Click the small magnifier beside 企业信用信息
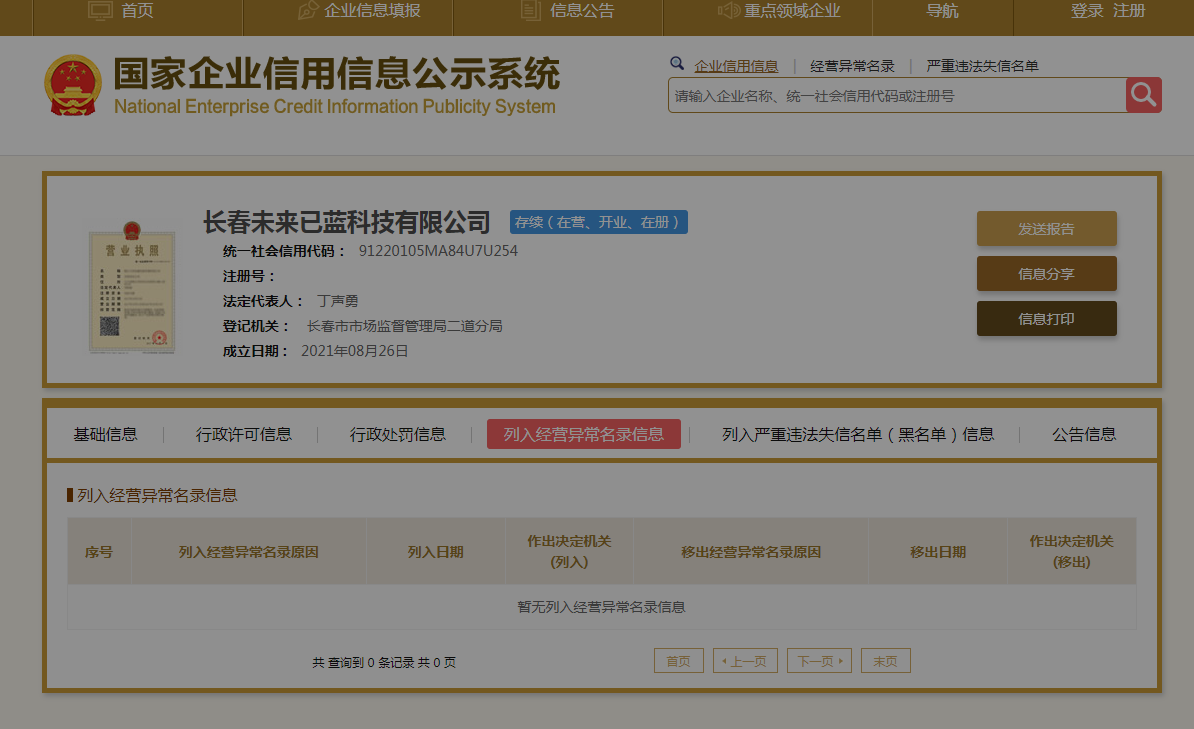The height and width of the screenshot is (729, 1194). click(x=676, y=64)
